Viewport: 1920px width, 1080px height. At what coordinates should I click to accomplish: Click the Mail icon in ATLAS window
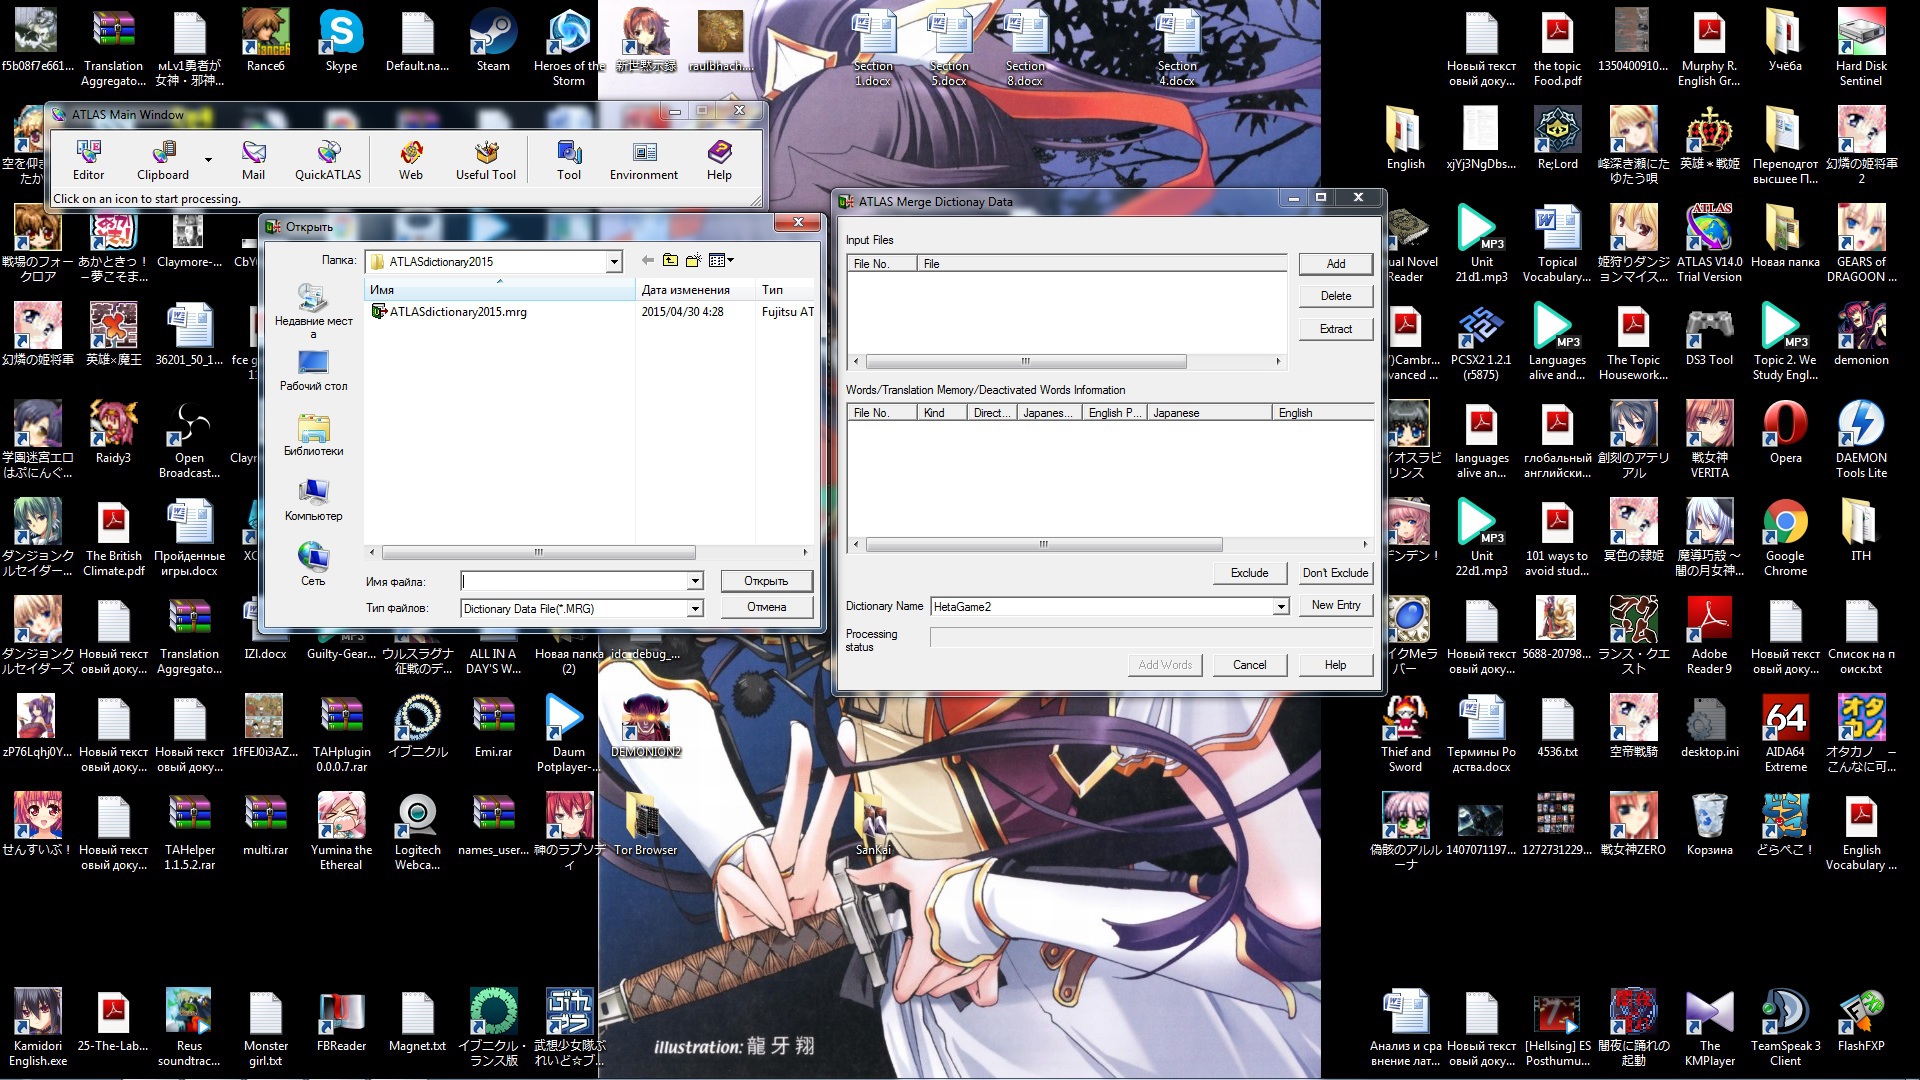253,159
